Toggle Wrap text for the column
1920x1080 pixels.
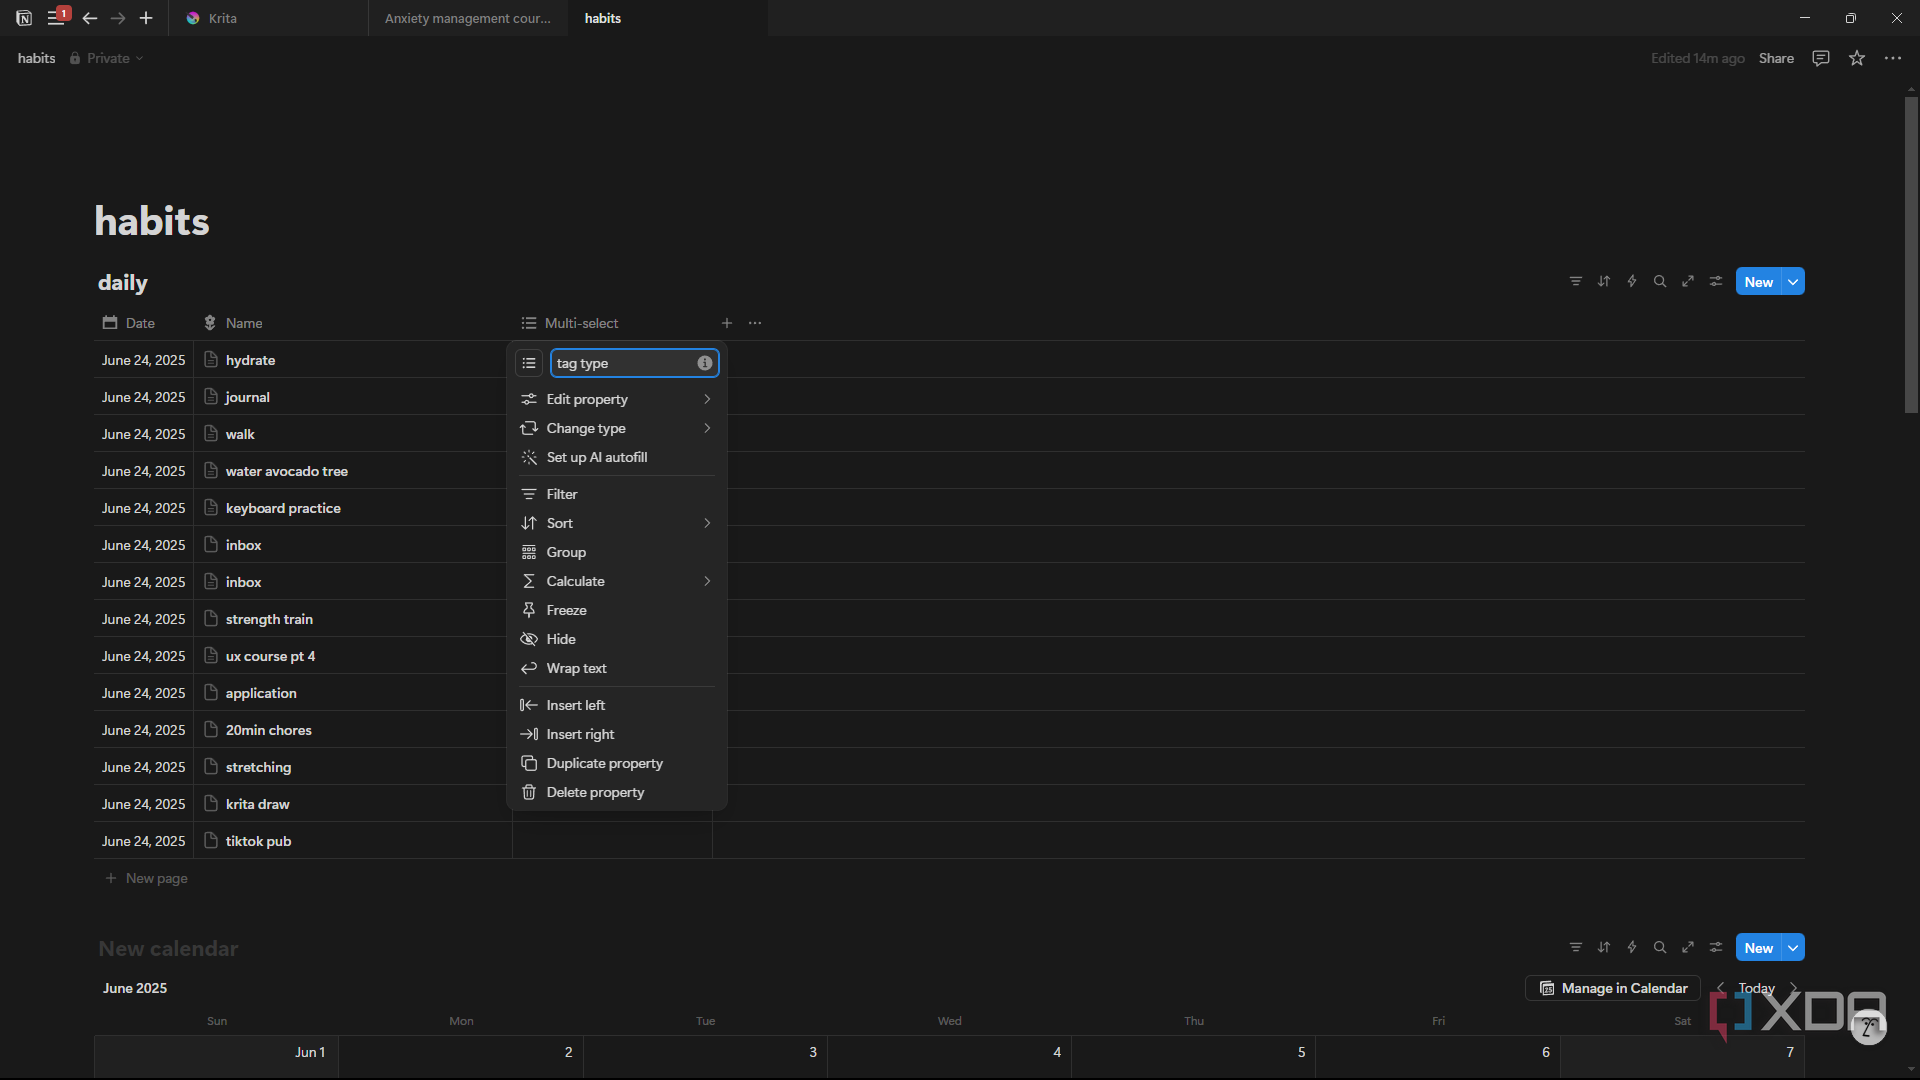point(617,668)
